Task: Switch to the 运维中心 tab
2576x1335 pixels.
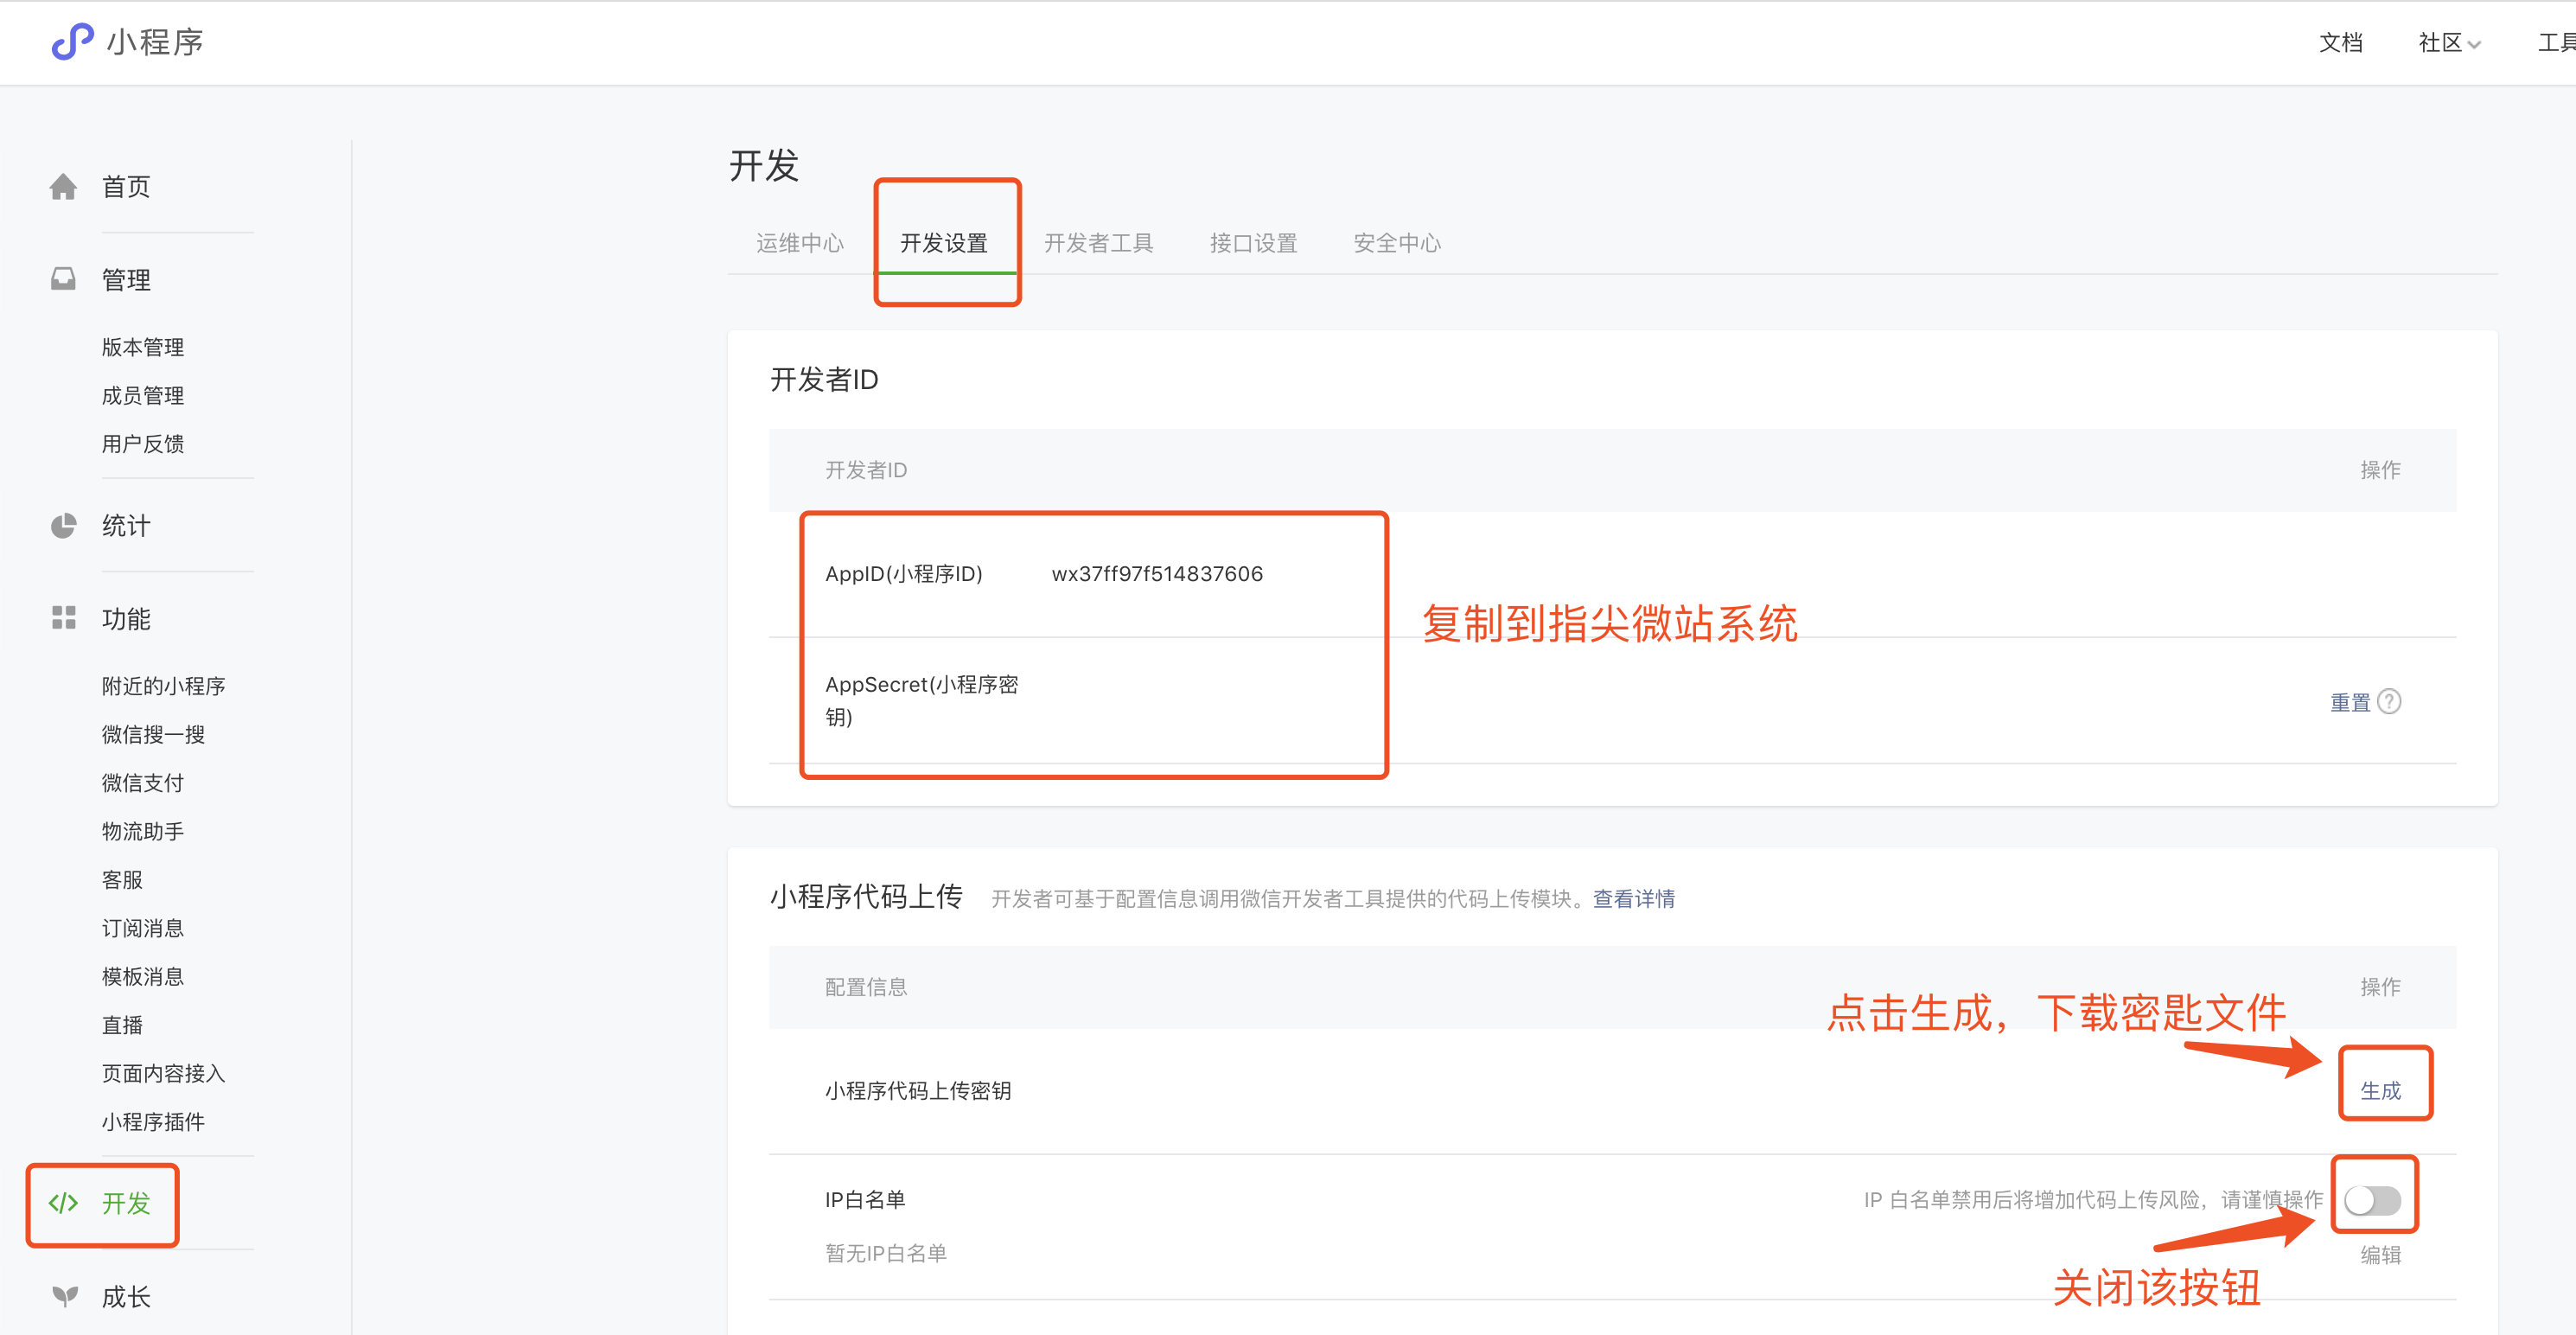Action: click(800, 243)
